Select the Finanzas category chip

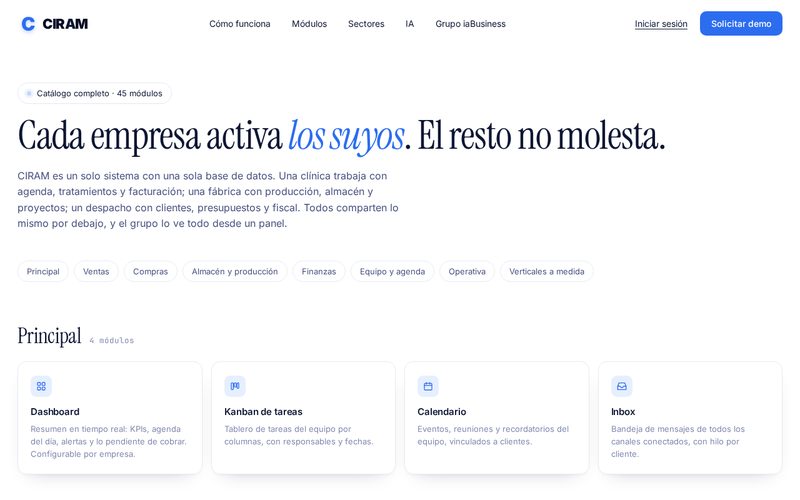pyautogui.click(x=319, y=271)
